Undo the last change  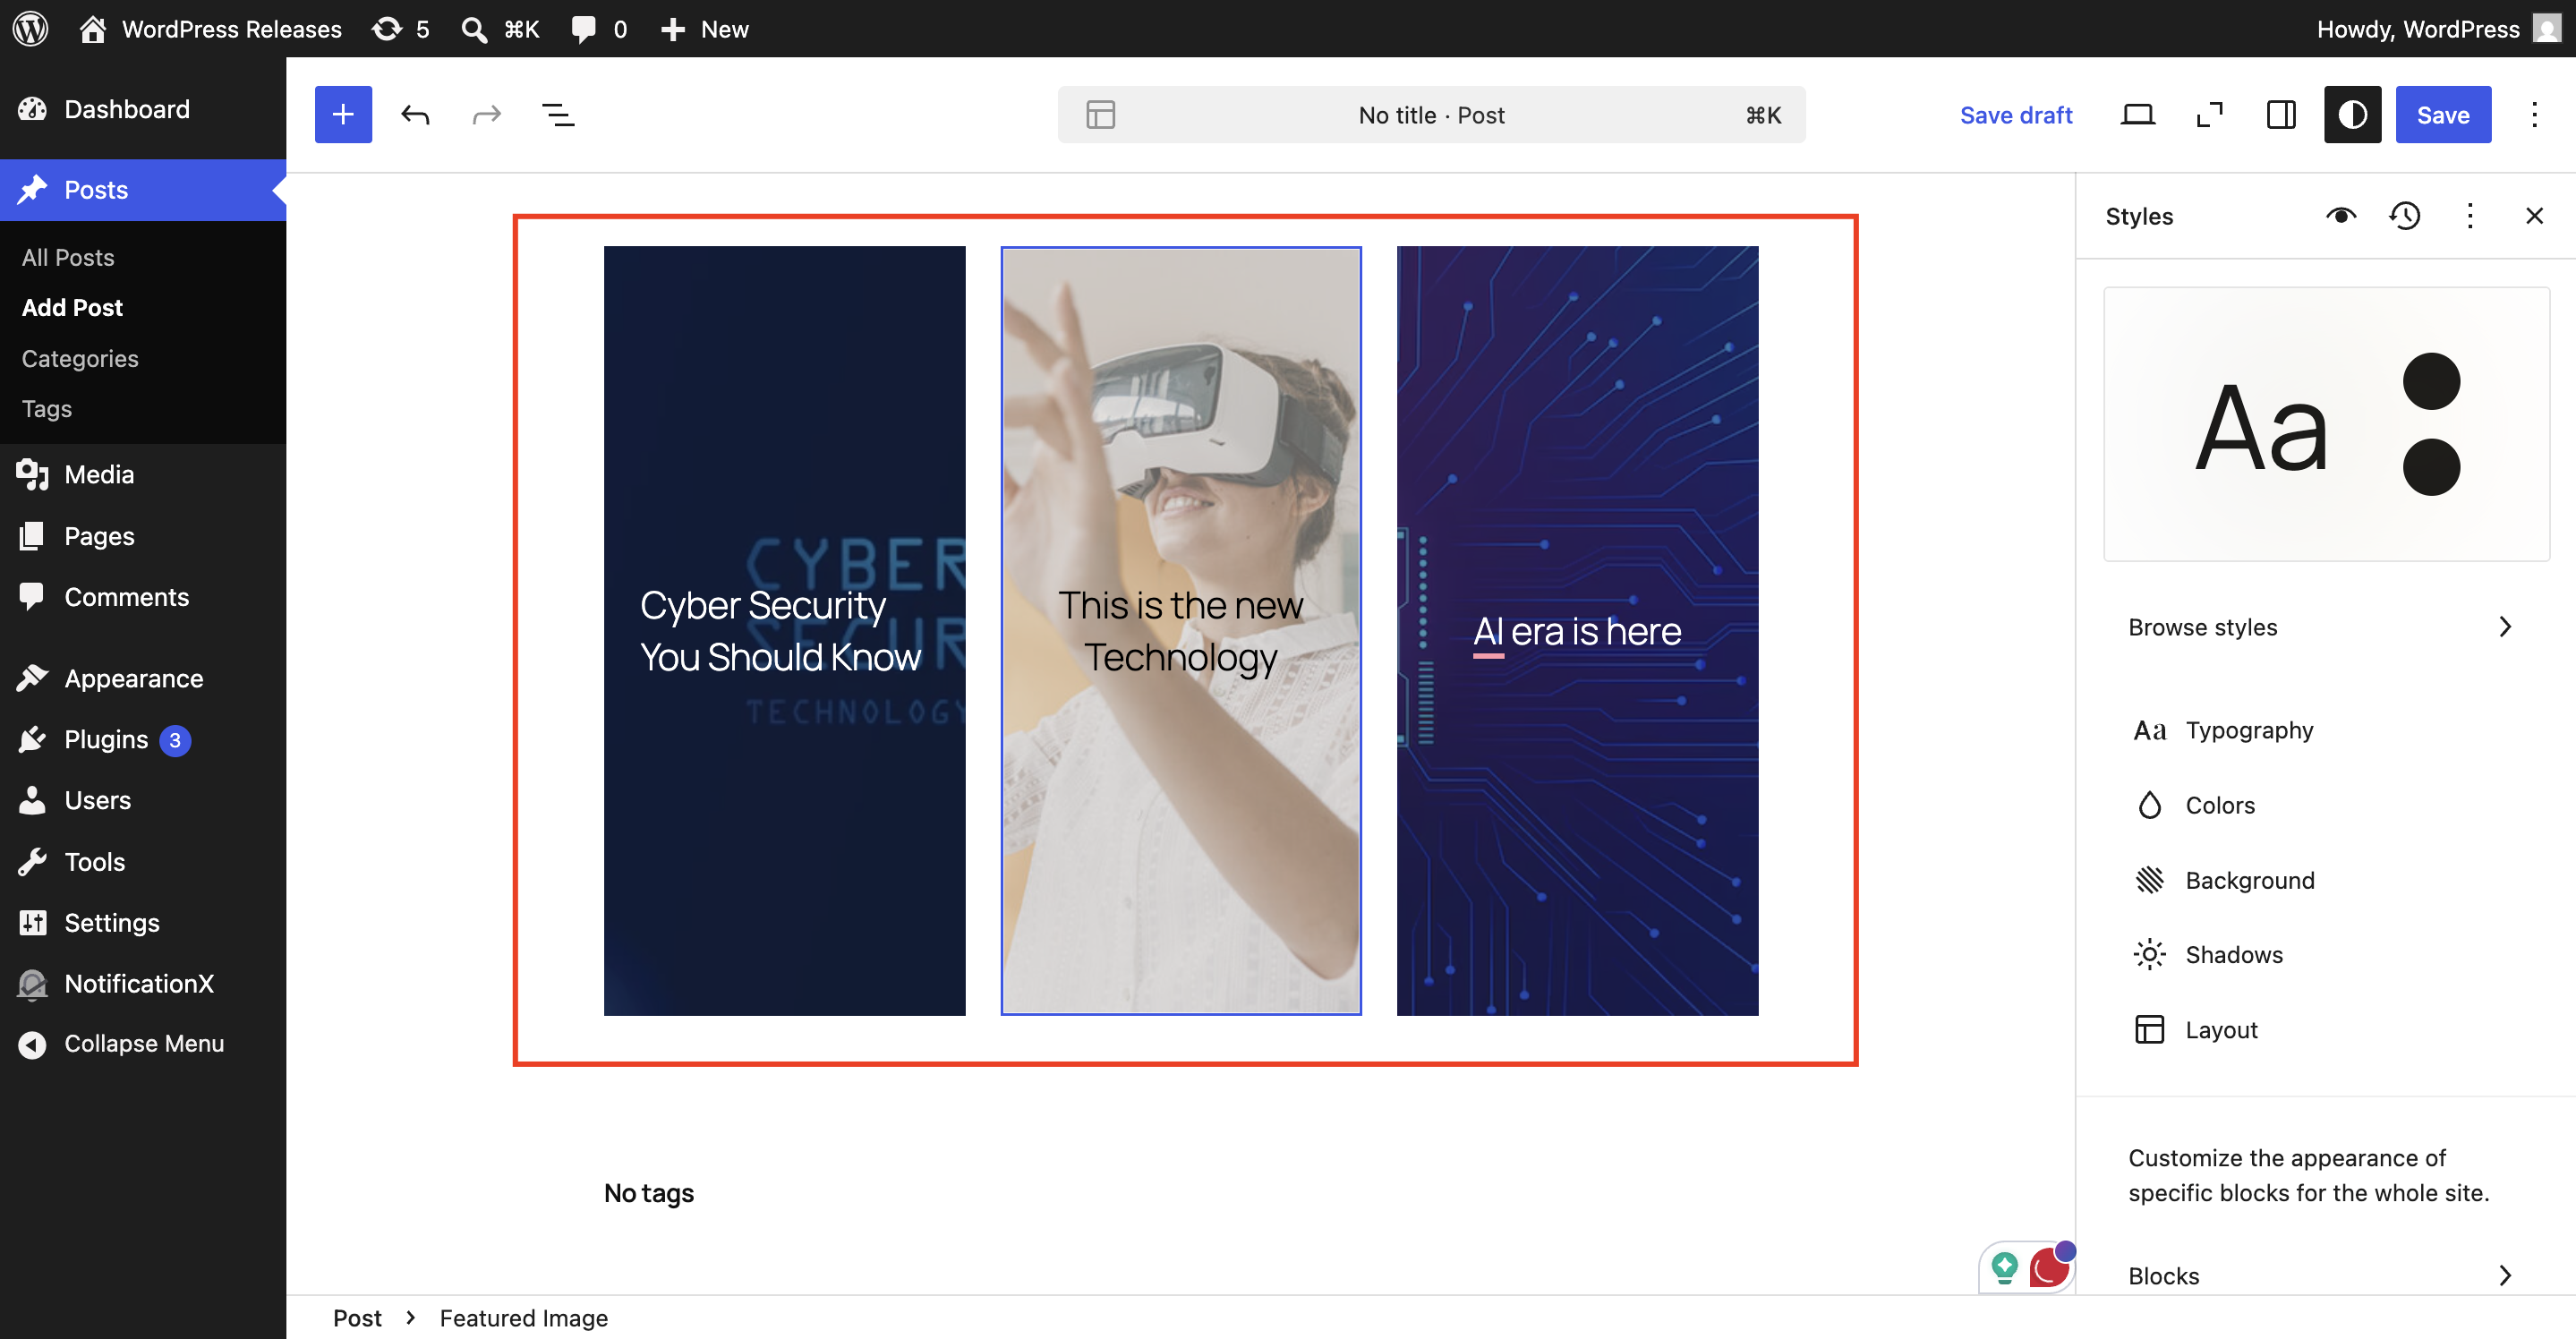[415, 115]
